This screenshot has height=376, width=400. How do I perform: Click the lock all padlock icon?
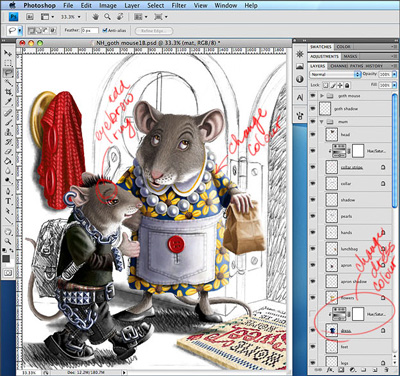coord(347,85)
